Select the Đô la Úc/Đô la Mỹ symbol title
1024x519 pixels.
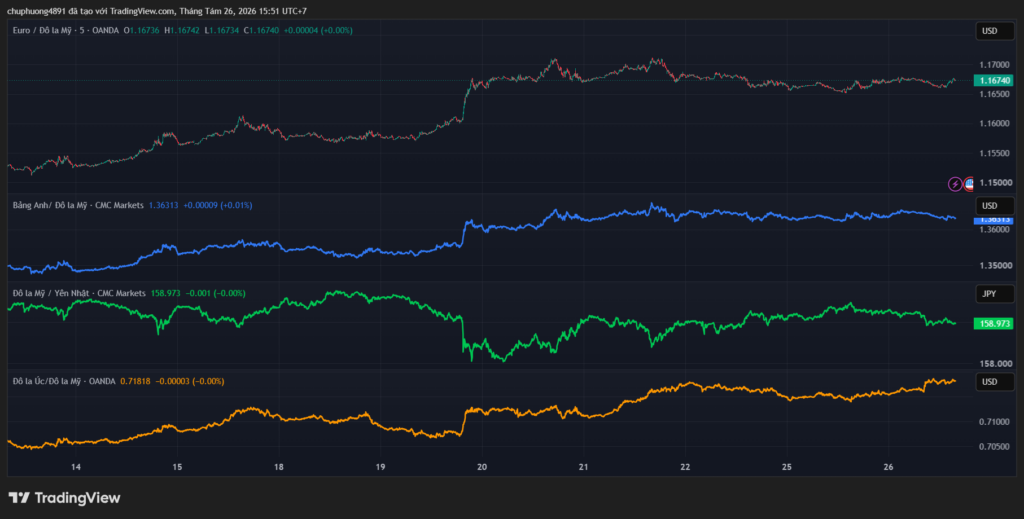[x=64, y=381]
